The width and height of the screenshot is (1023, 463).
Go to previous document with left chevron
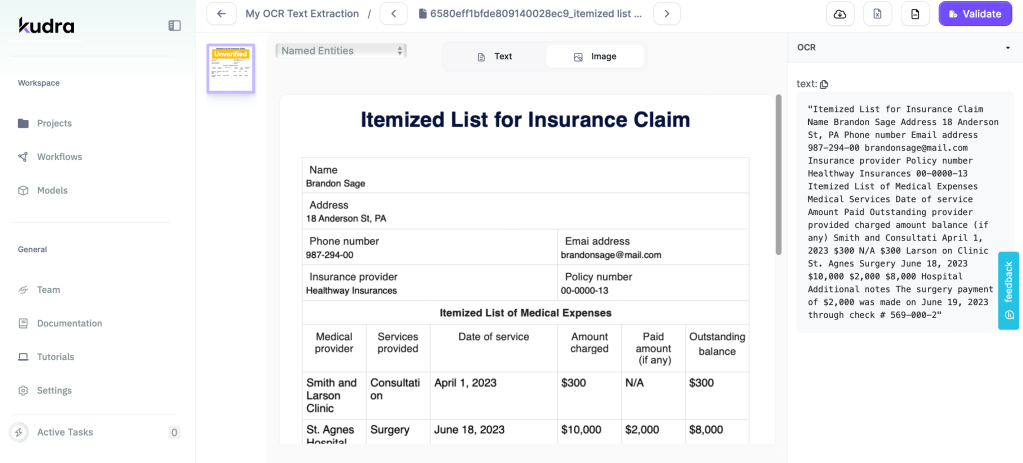point(393,14)
